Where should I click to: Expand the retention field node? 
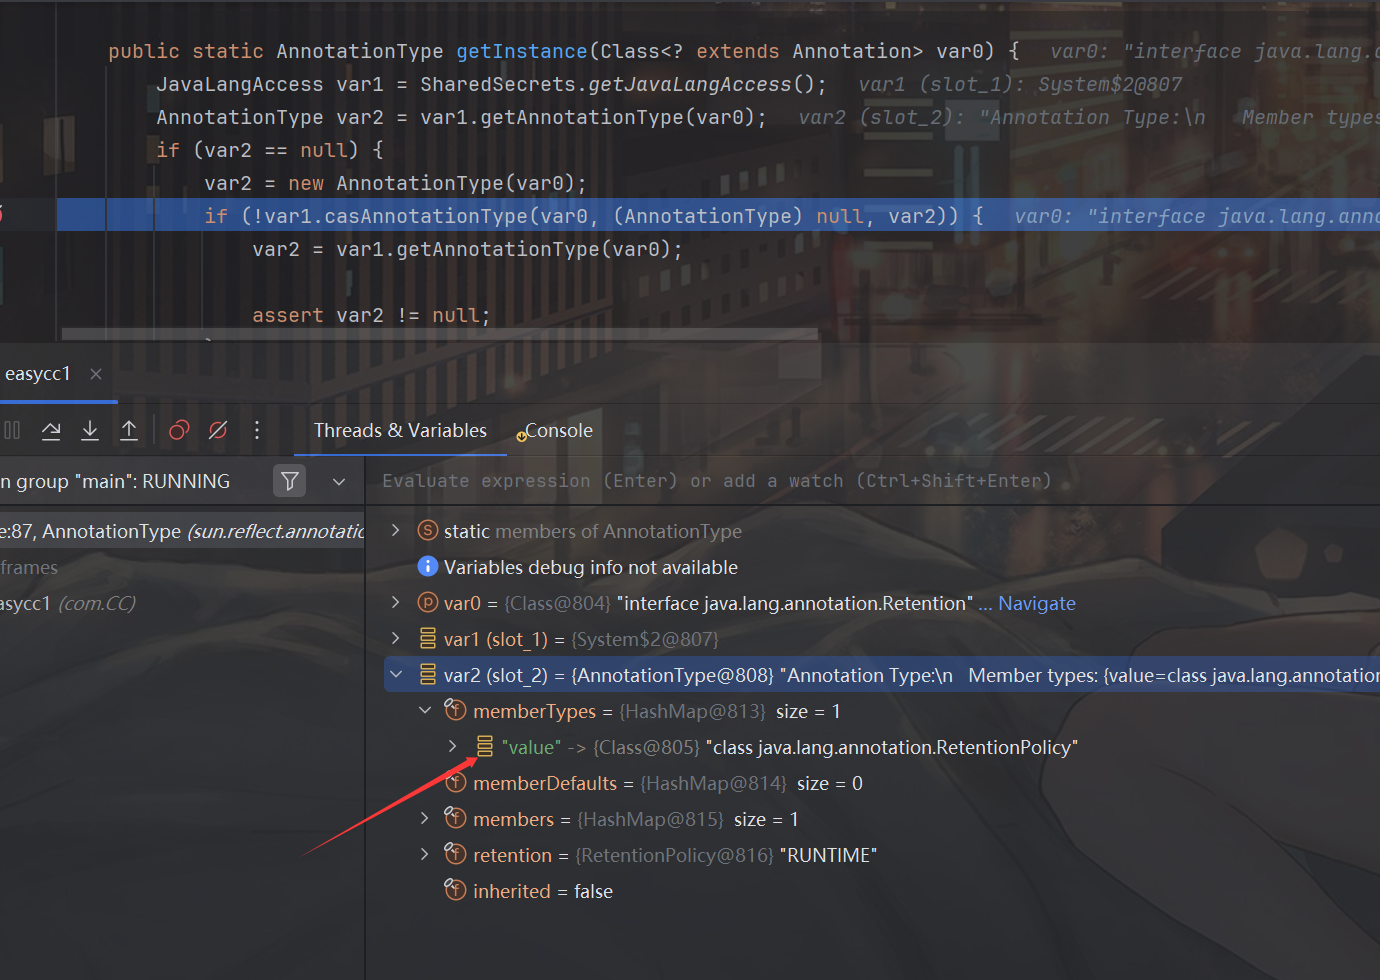425,854
